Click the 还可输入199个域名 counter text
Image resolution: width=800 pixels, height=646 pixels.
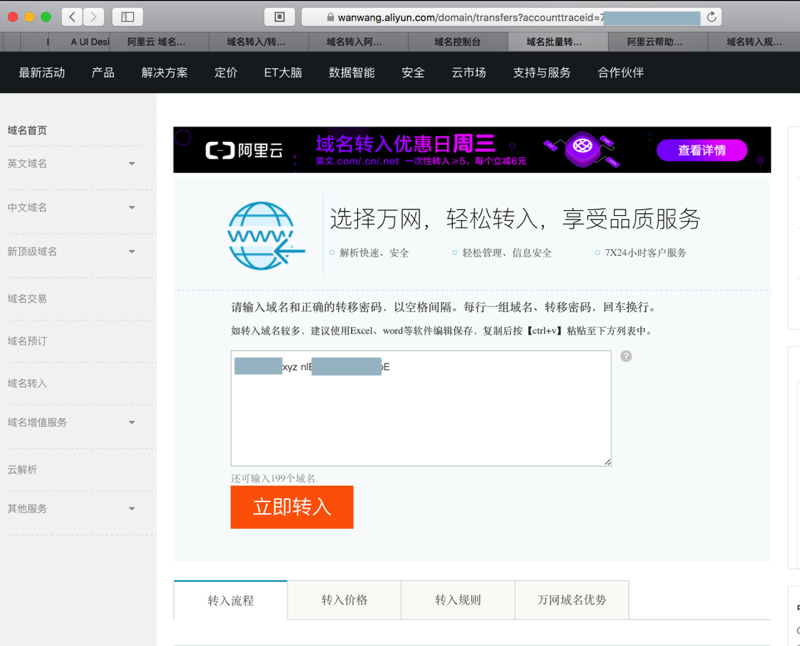tap(273, 479)
